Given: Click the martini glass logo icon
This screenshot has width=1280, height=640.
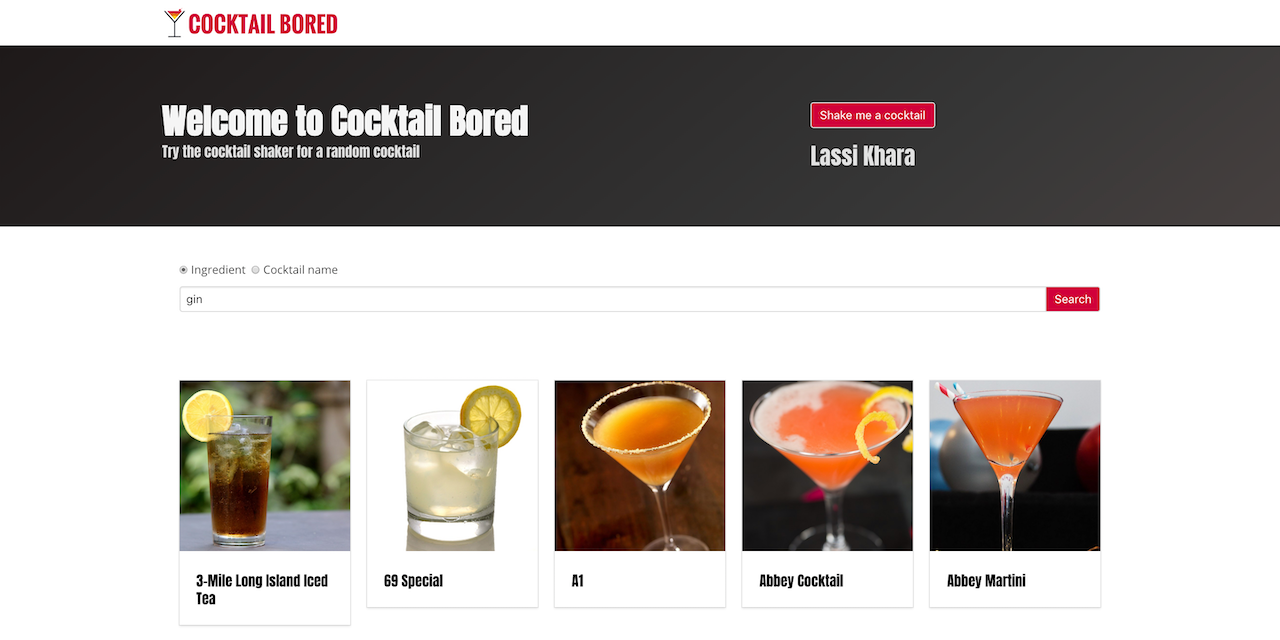Looking at the screenshot, I should coord(175,23).
